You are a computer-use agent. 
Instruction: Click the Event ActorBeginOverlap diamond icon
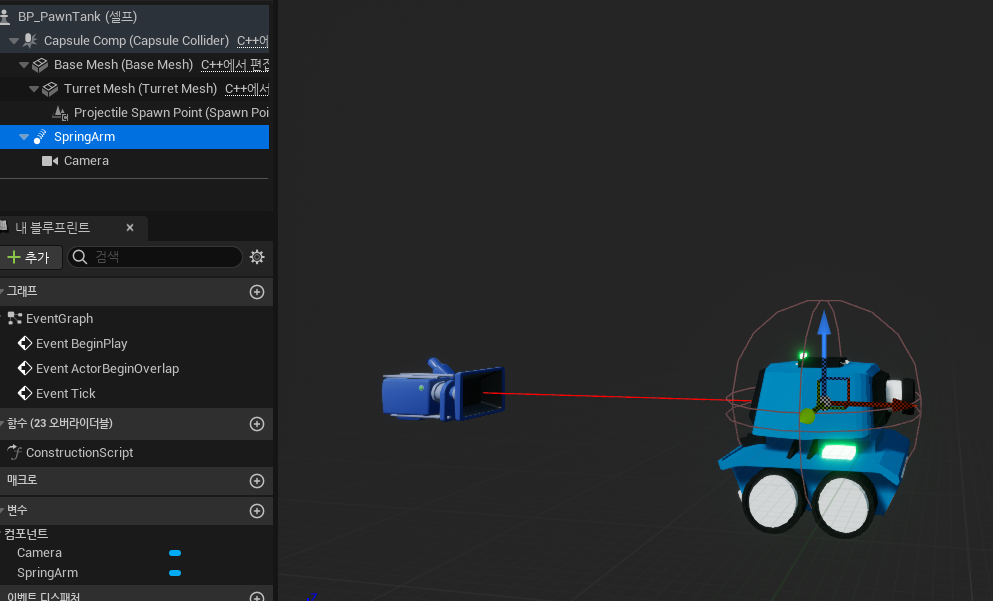[25, 368]
